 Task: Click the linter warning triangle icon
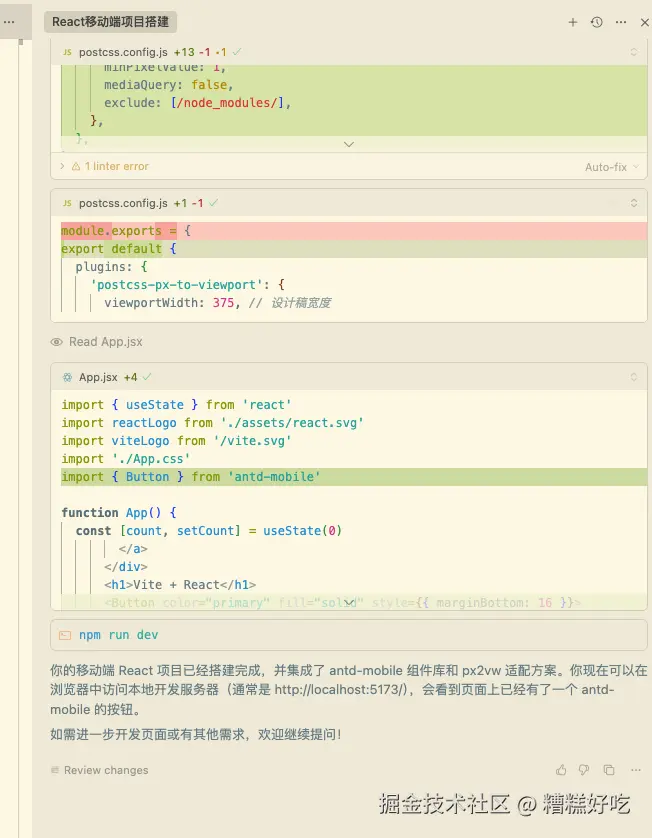tap(76, 166)
